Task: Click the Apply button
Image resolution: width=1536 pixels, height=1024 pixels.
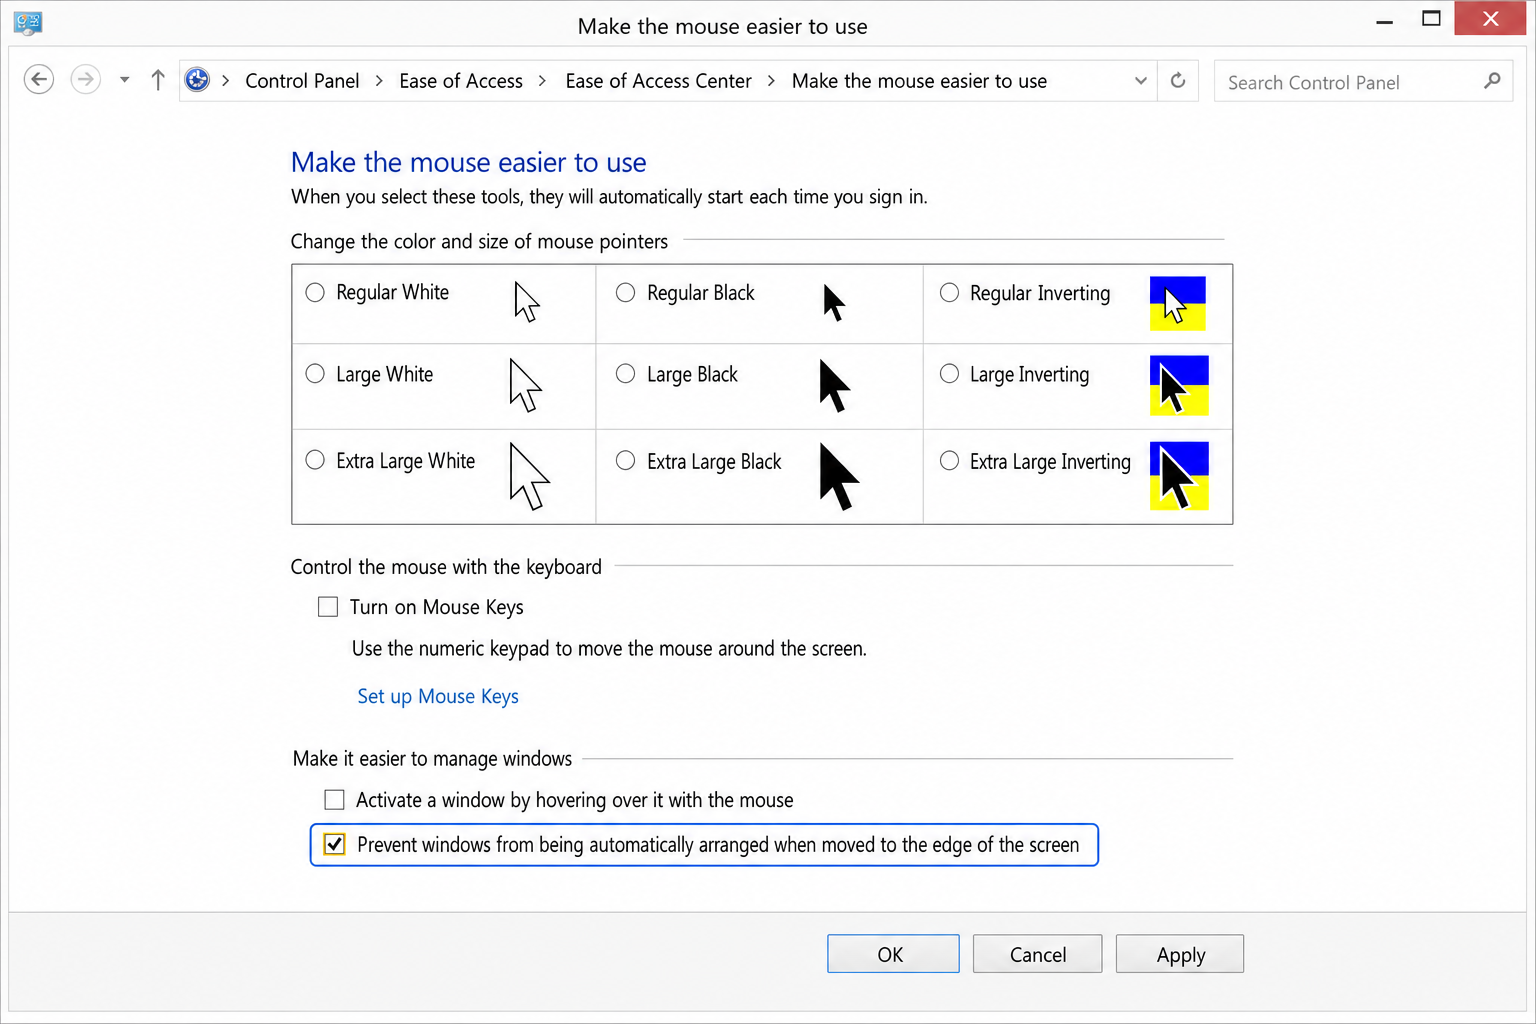Action: coord(1180,954)
